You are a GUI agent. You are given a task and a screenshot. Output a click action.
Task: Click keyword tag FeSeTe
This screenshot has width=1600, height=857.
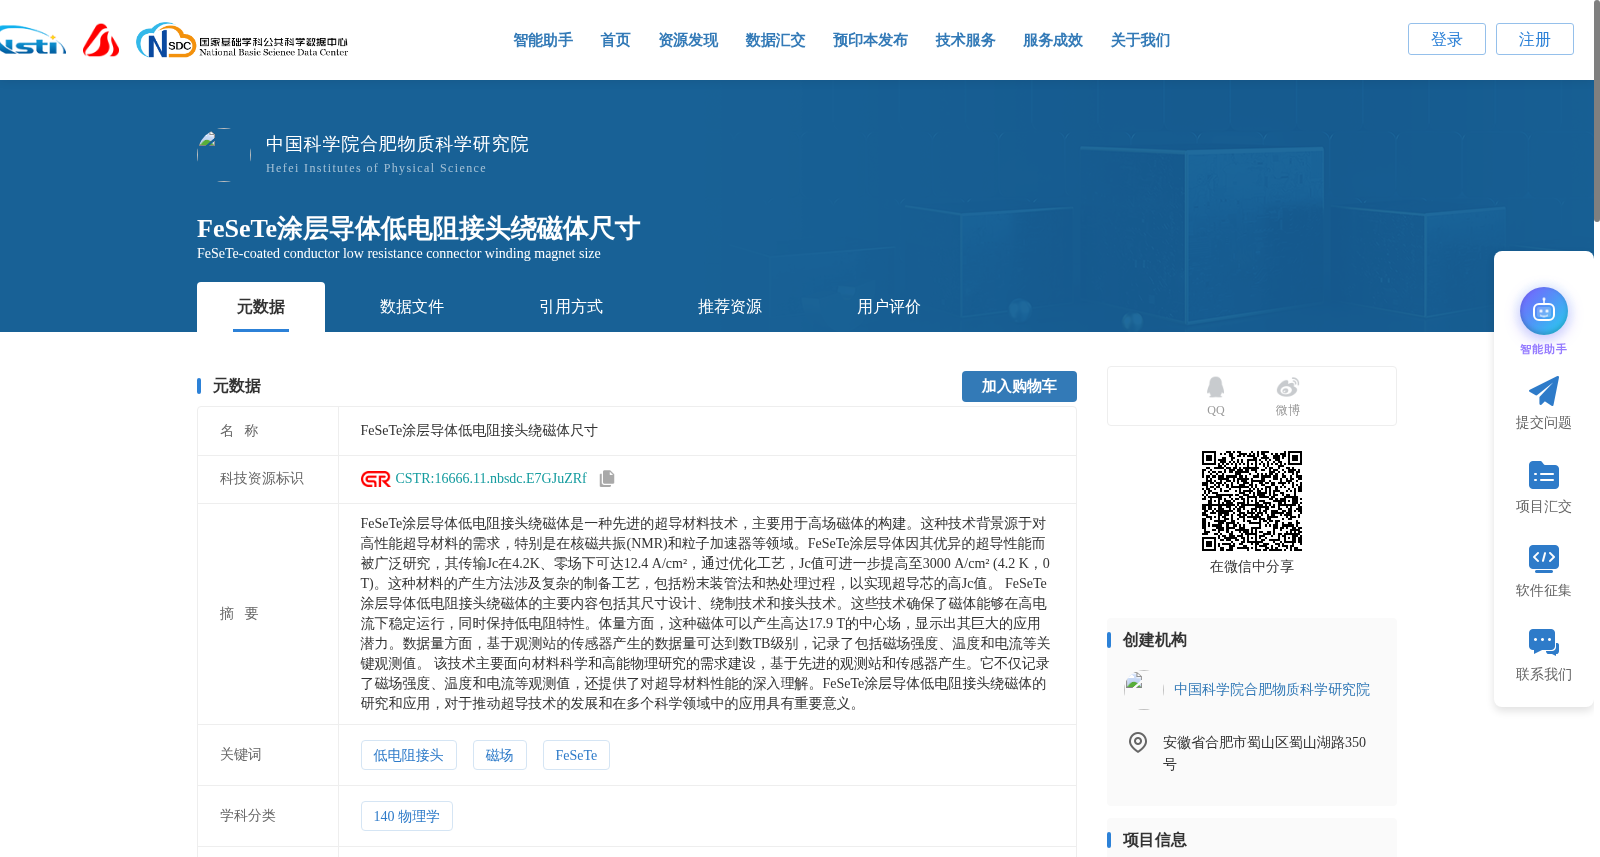(576, 755)
